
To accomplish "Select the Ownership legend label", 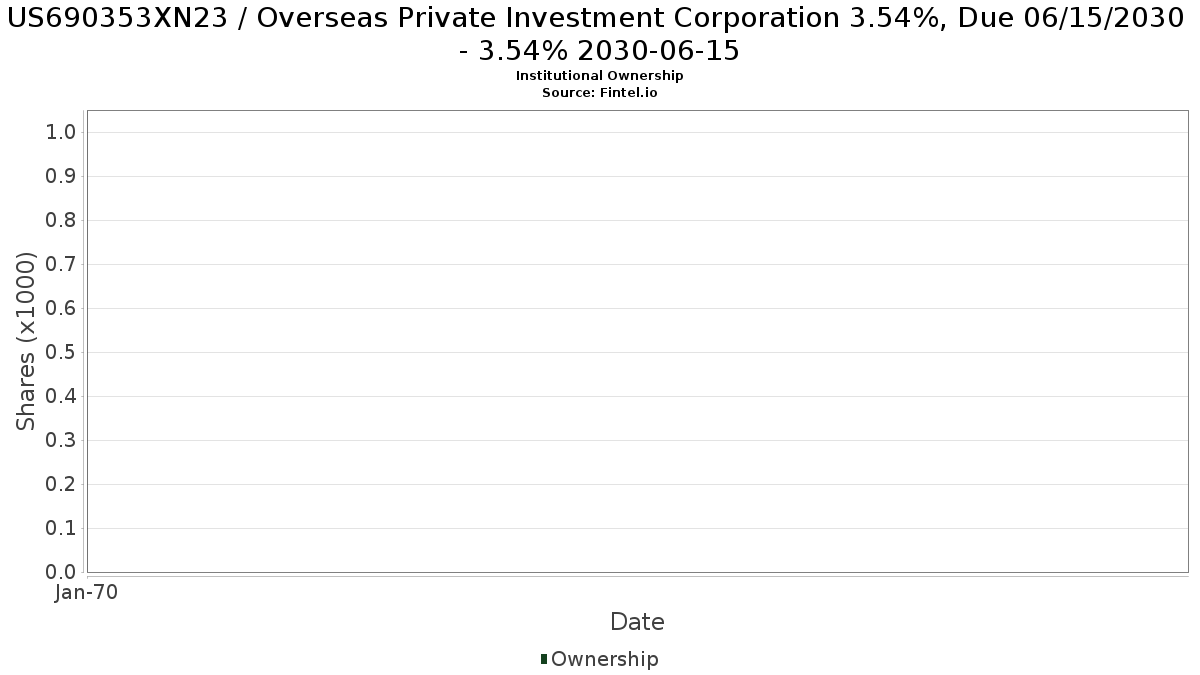I will click(605, 659).
